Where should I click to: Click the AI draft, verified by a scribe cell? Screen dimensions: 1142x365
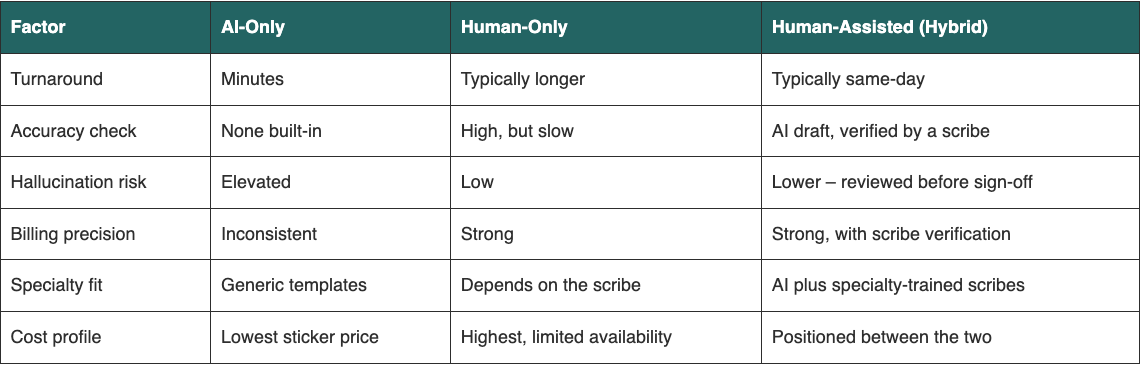(881, 131)
